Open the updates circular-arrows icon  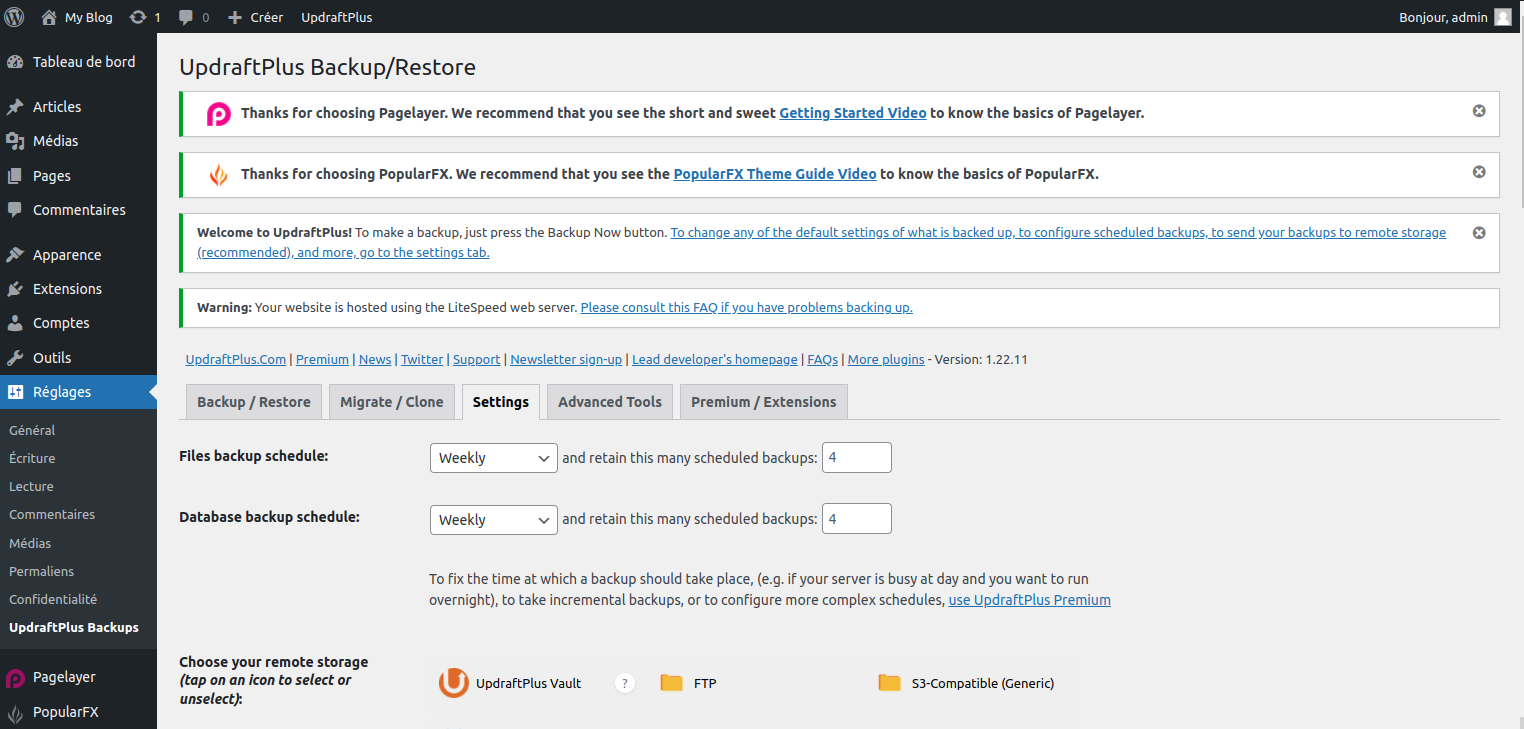coord(138,17)
